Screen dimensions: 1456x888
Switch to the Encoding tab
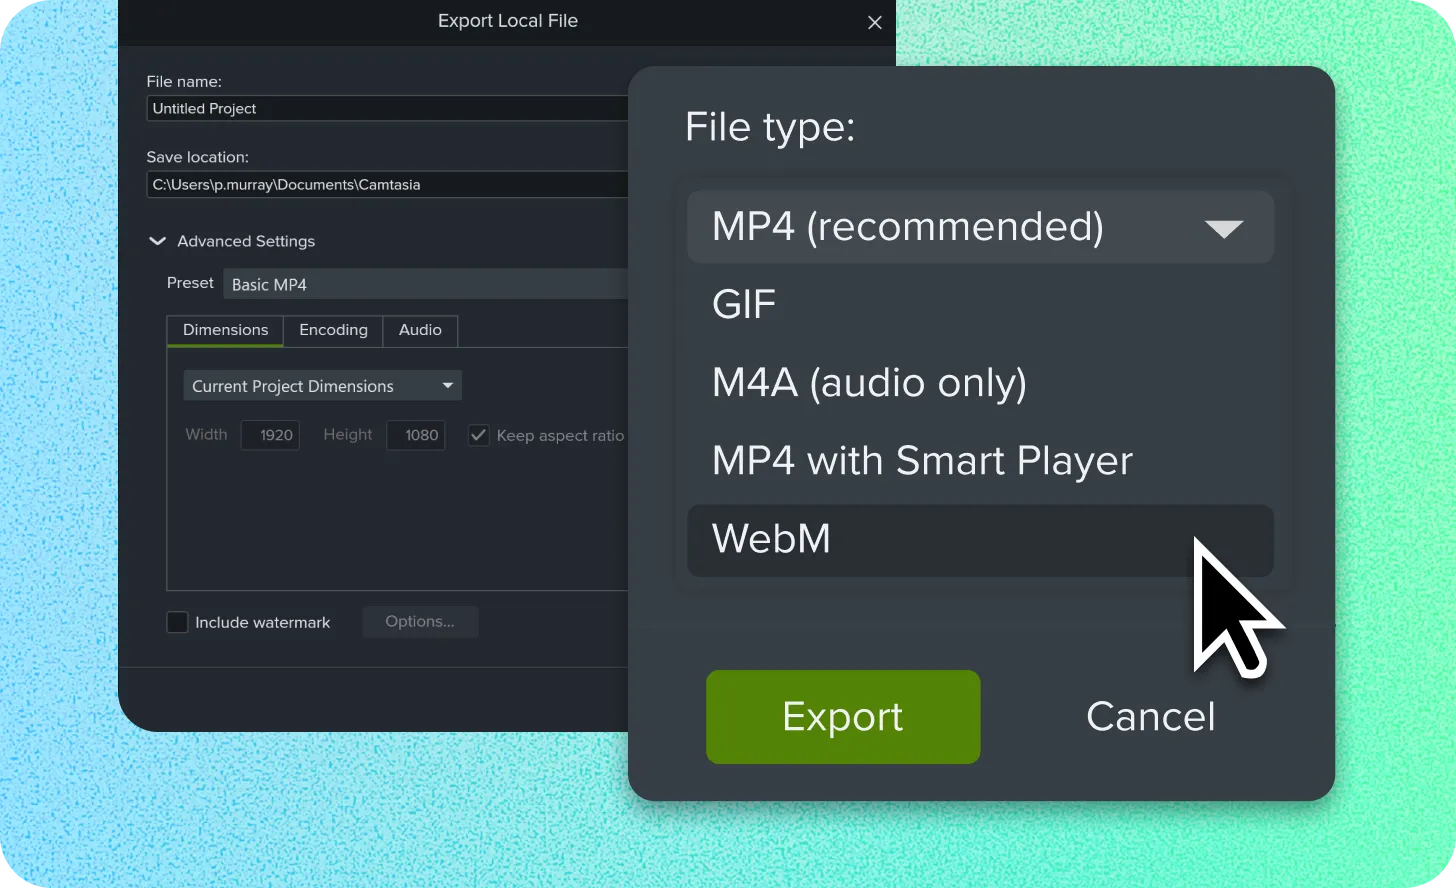(x=333, y=330)
